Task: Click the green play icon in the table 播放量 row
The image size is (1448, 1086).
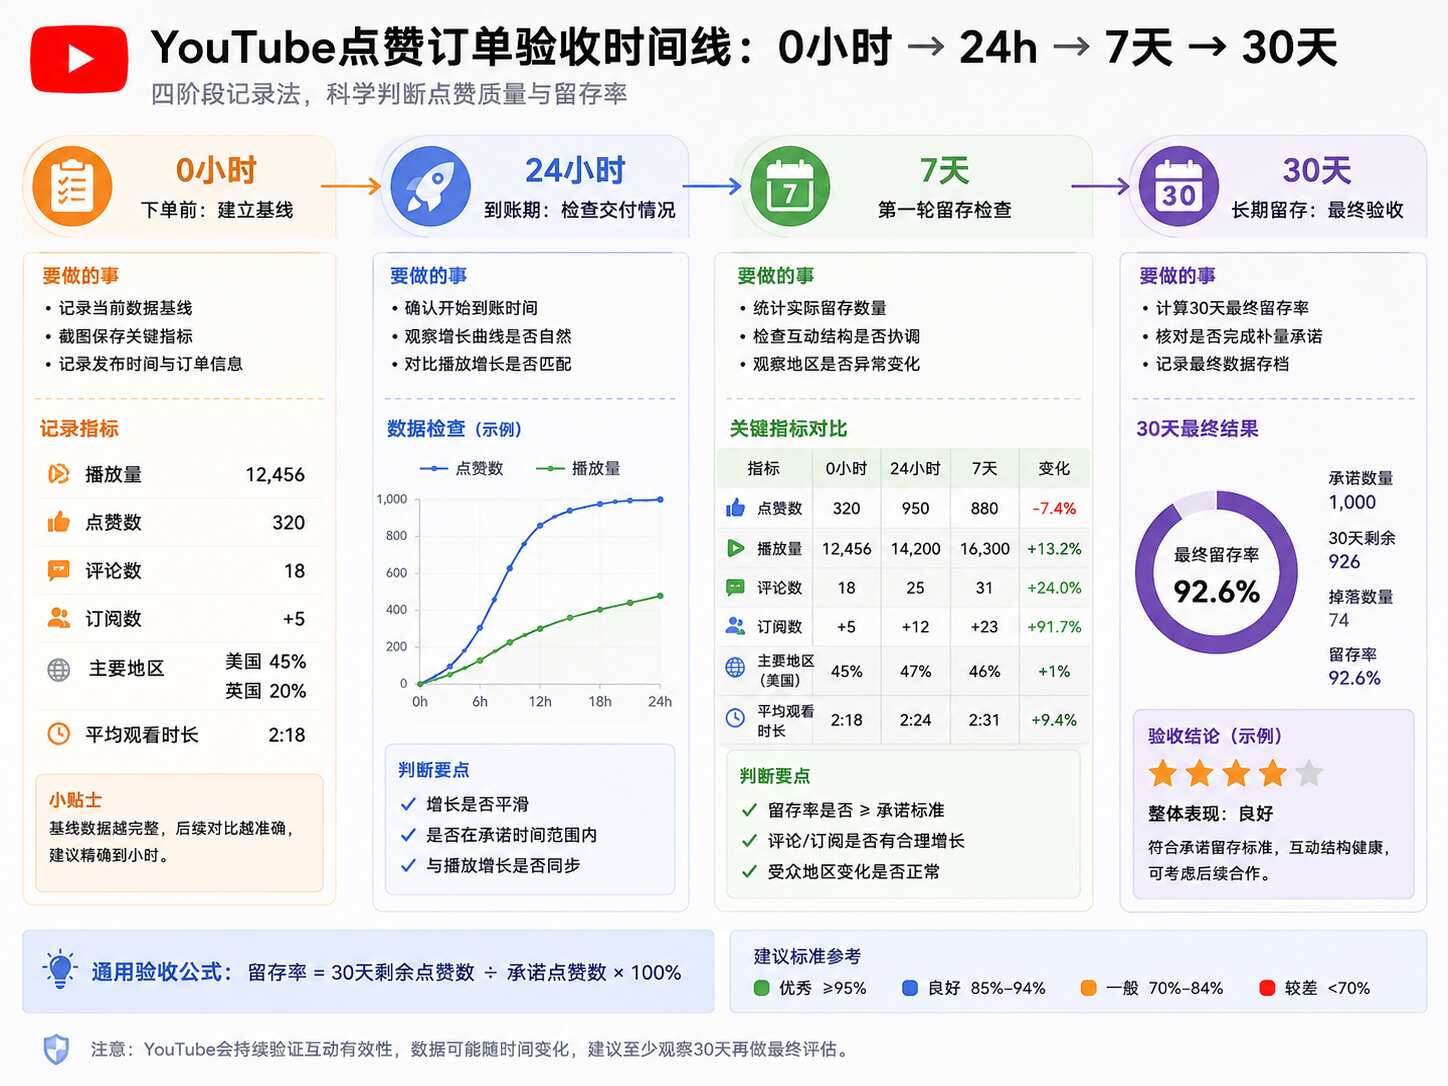Action: pos(735,548)
